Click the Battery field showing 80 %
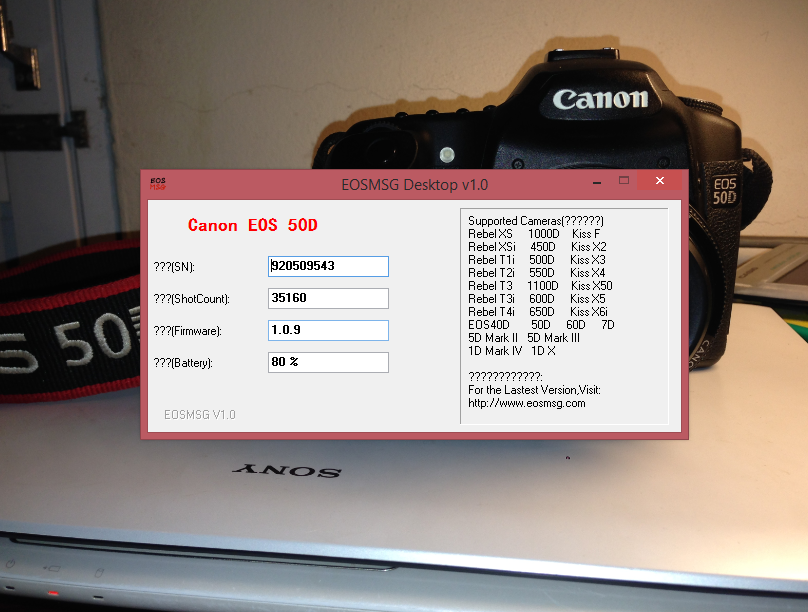Image resolution: width=808 pixels, height=612 pixels. point(328,362)
